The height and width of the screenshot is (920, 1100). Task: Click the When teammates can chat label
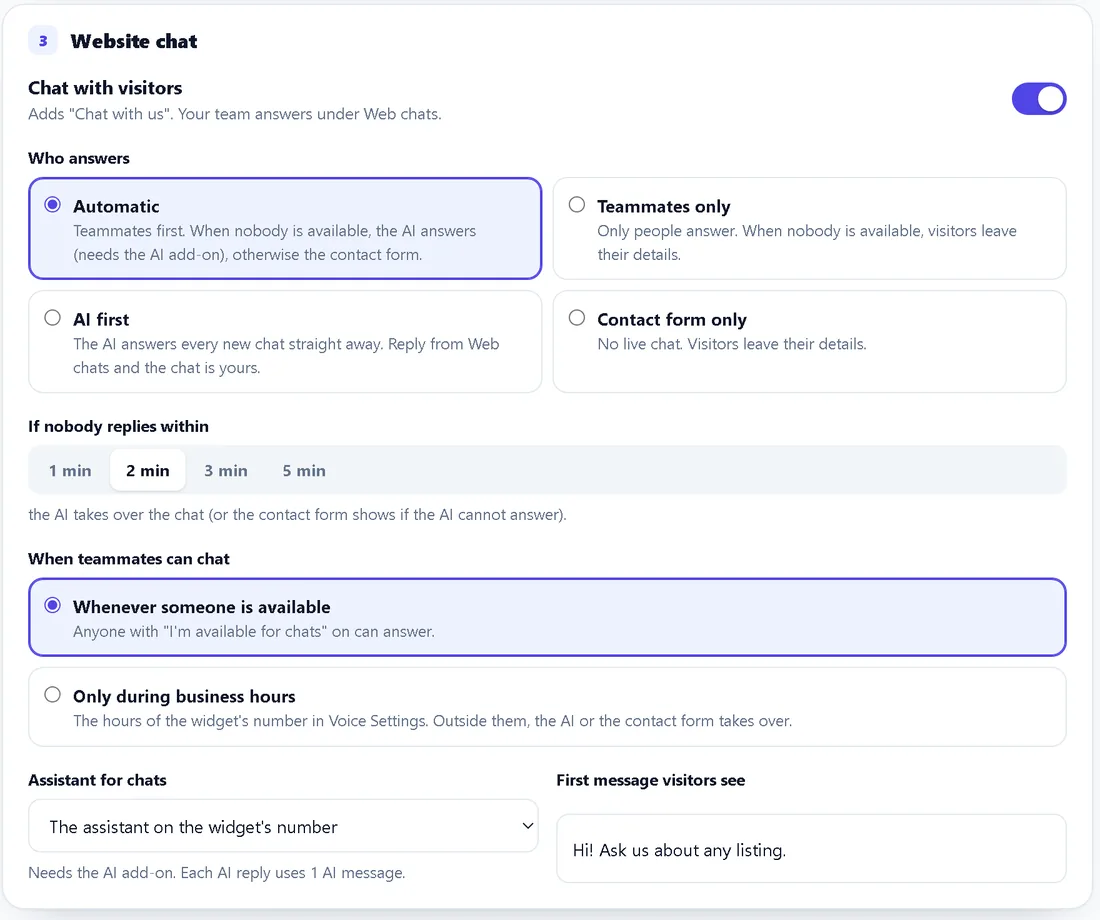(x=129, y=559)
